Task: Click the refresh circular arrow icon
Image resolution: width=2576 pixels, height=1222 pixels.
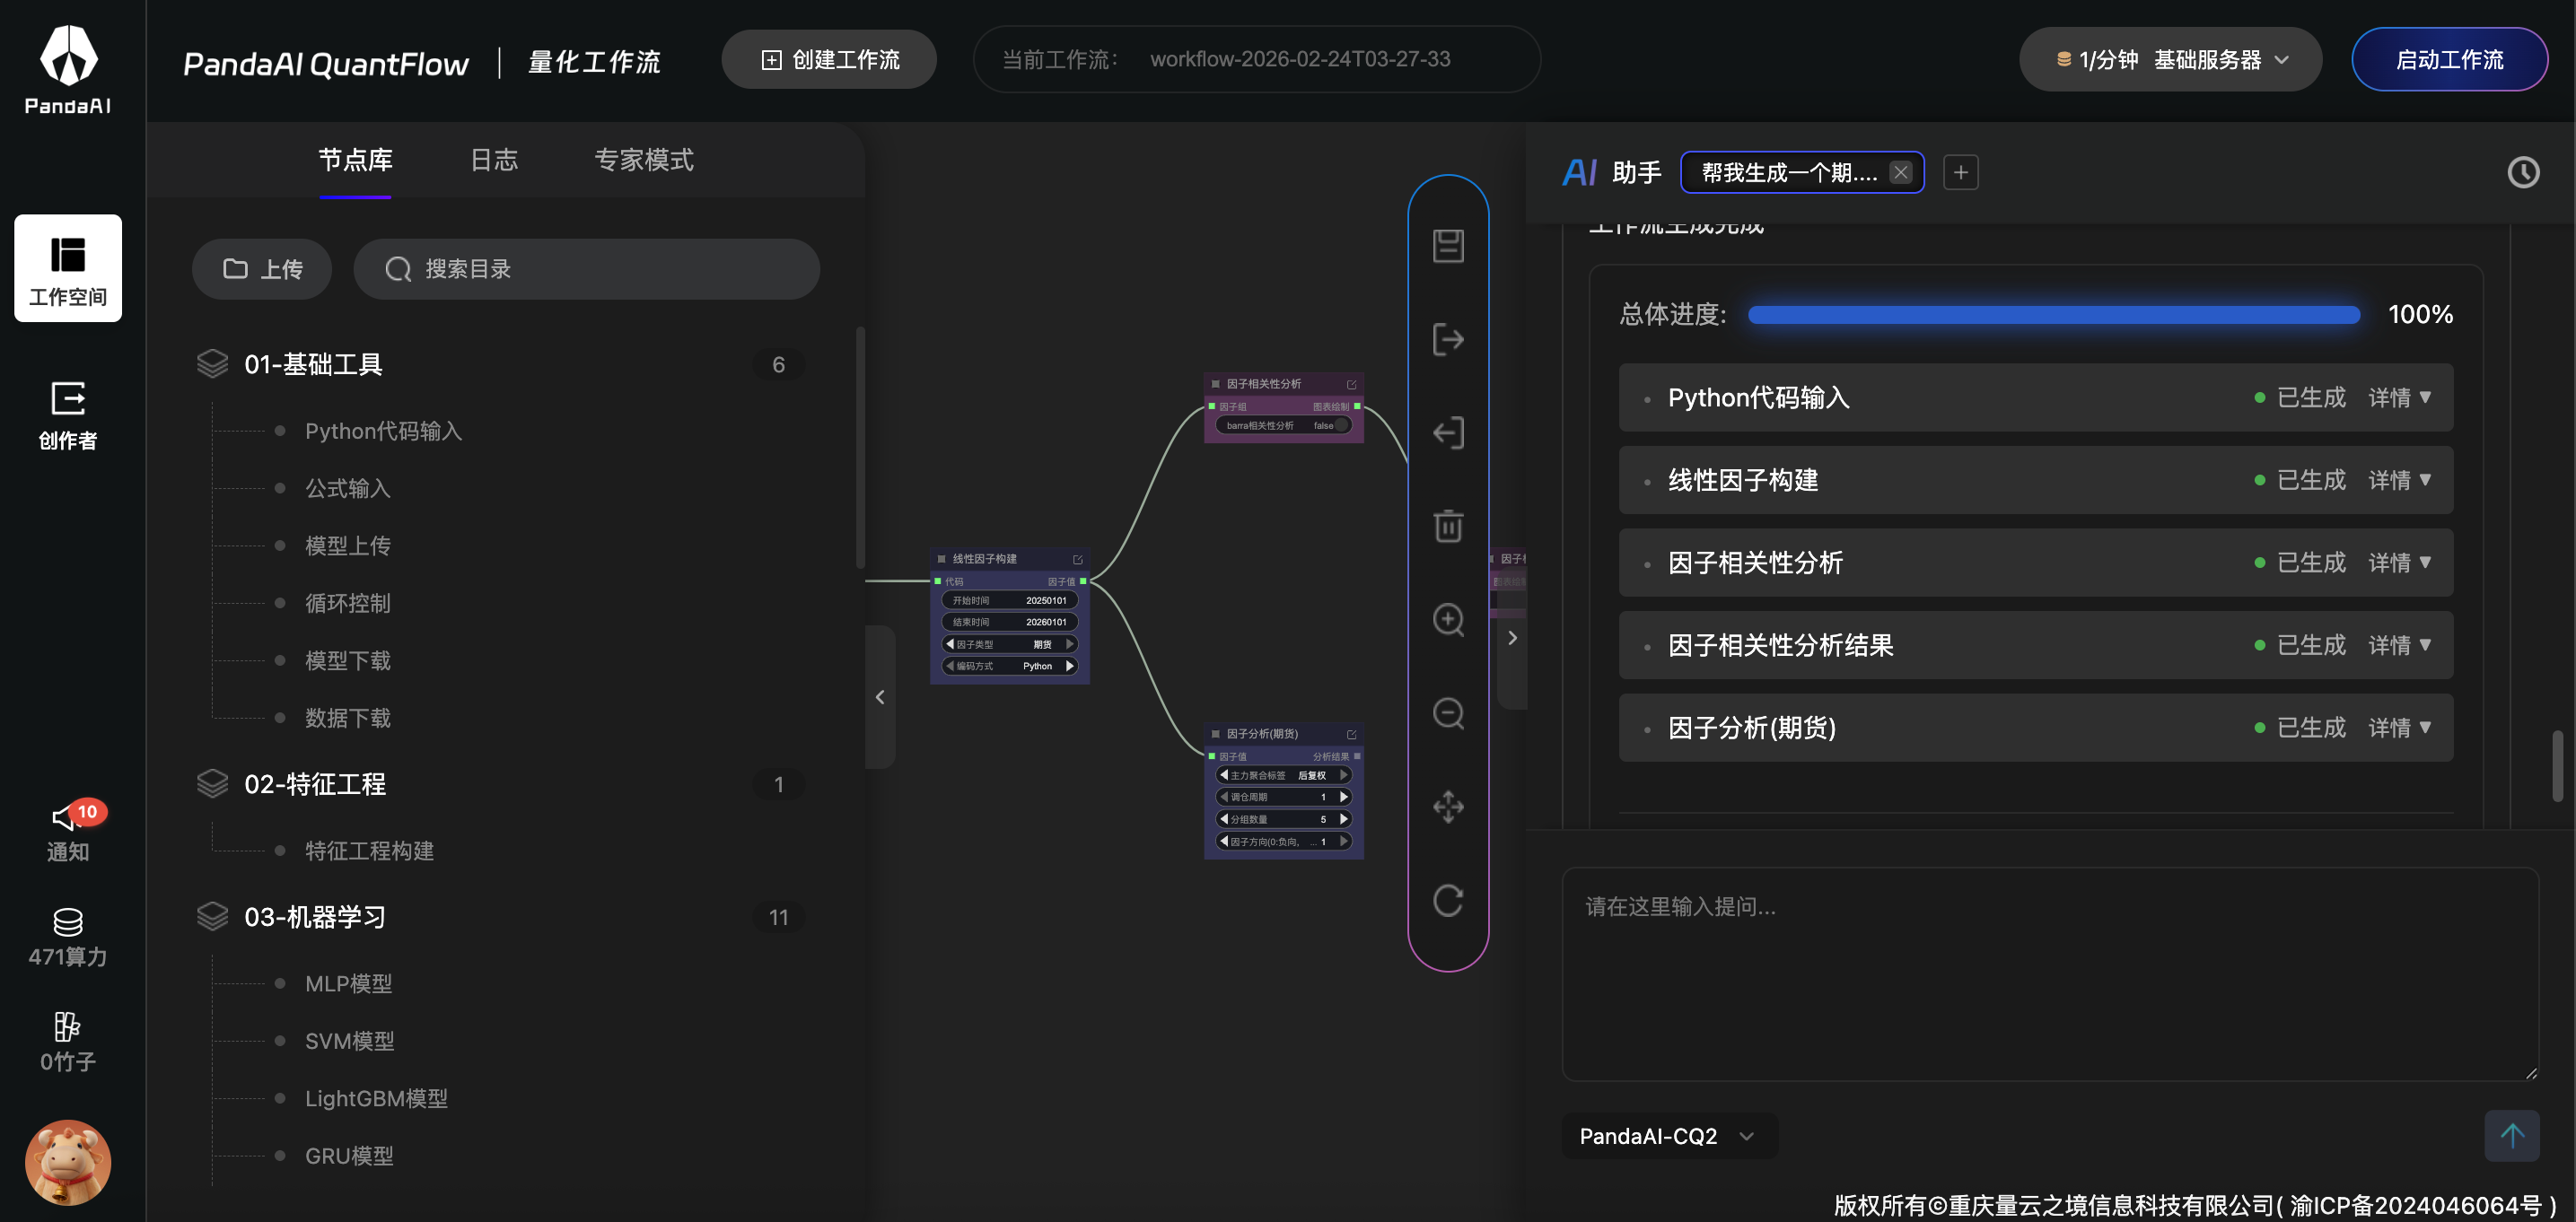Action: [x=1448, y=900]
